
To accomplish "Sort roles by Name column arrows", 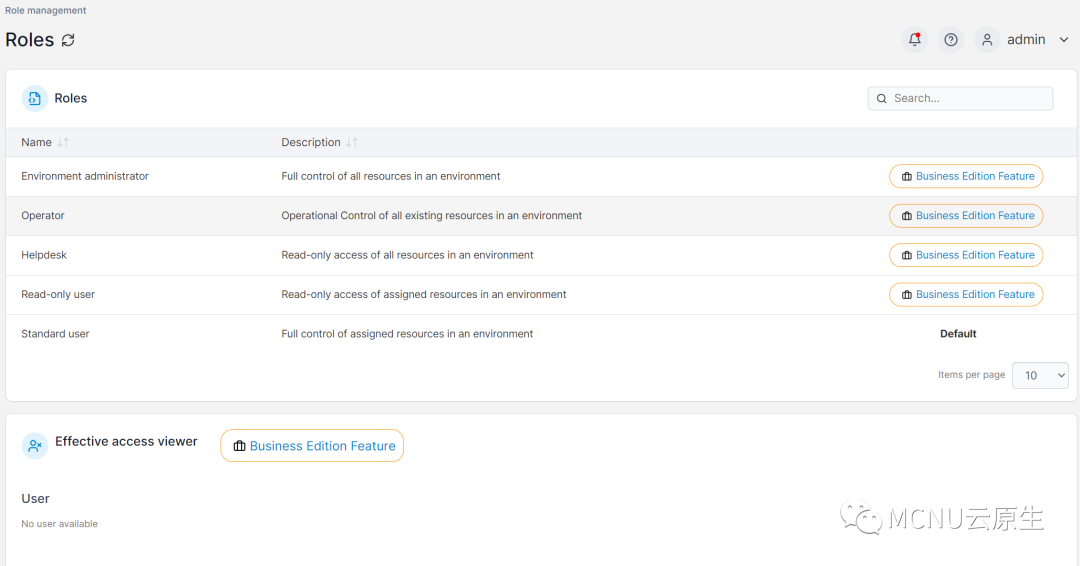I will point(63,143).
